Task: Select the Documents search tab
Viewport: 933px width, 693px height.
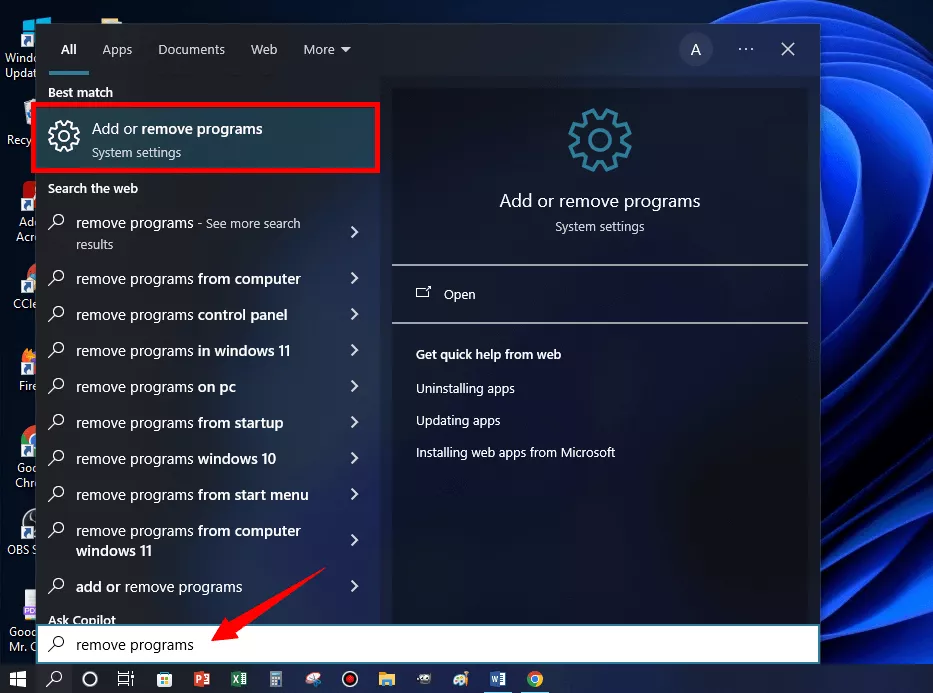Action: [x=191, y=49]
